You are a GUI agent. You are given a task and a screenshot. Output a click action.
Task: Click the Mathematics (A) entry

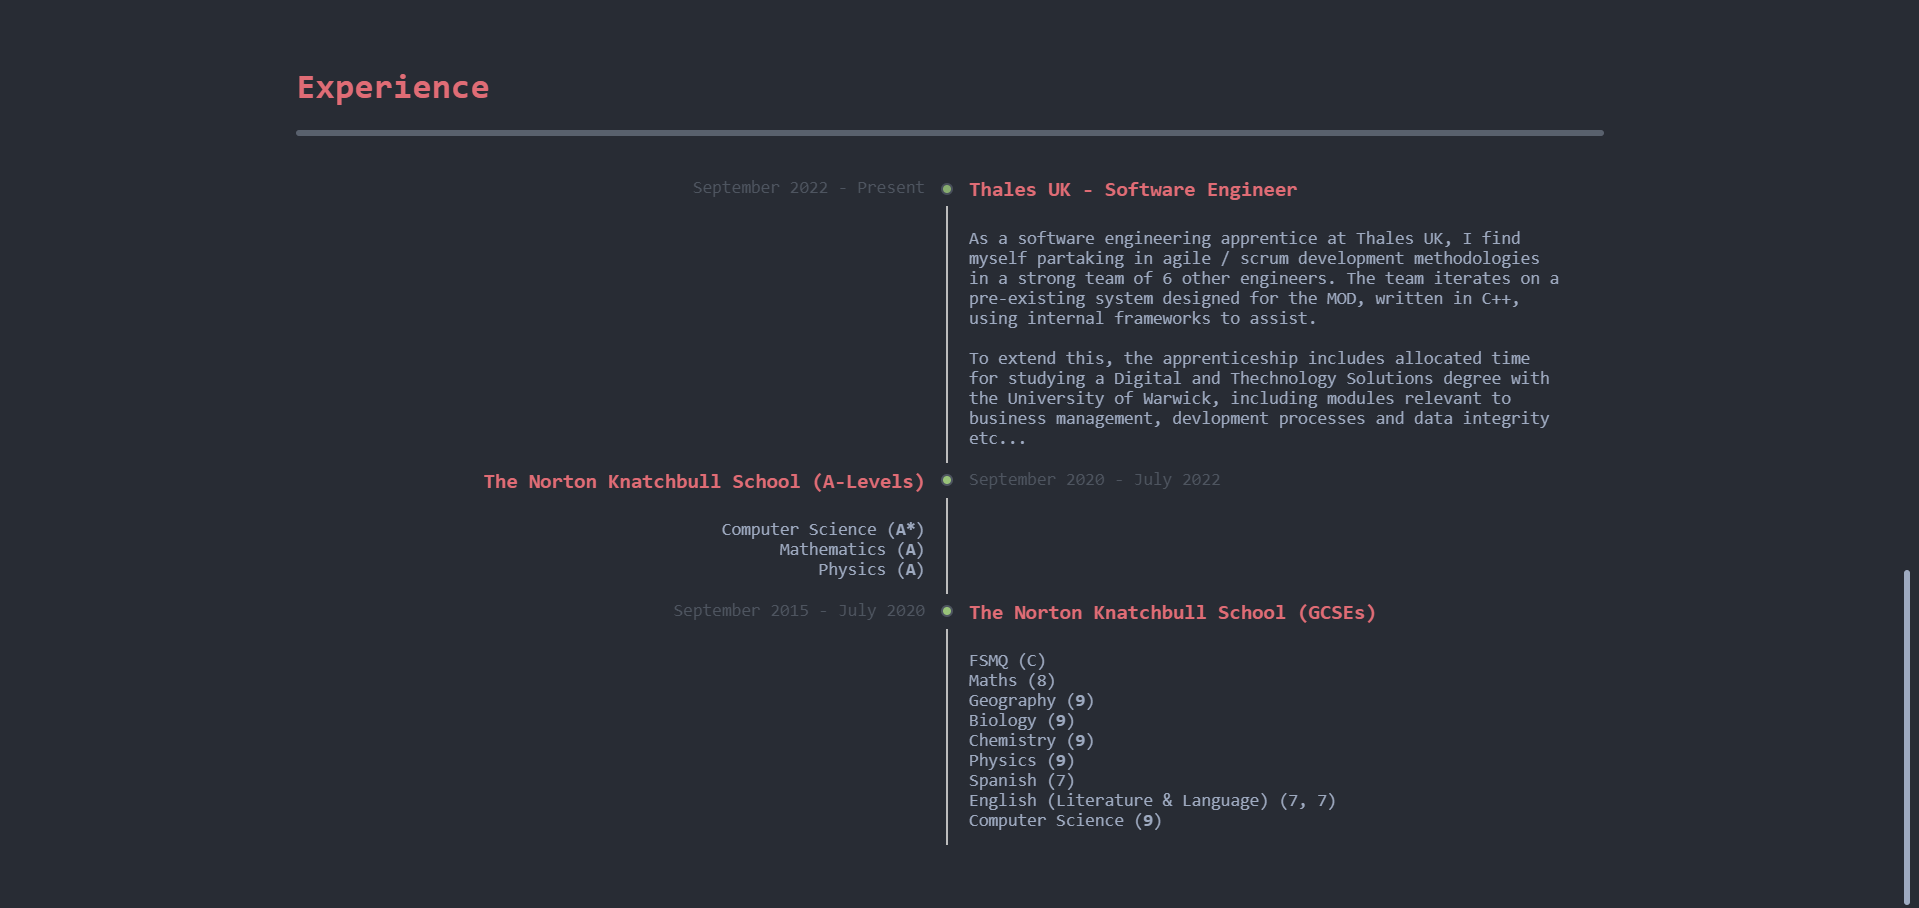pyautogui.click(x=851, y=550)
